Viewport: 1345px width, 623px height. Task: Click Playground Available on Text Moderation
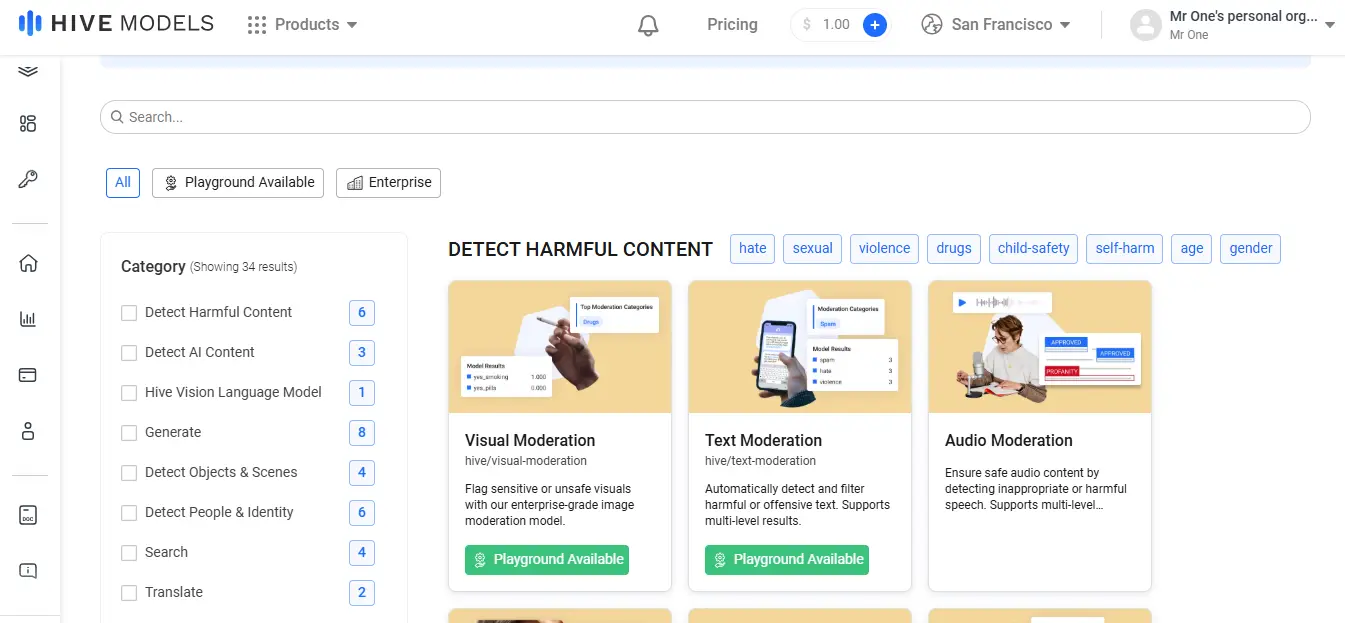click(x=787, y=559)
